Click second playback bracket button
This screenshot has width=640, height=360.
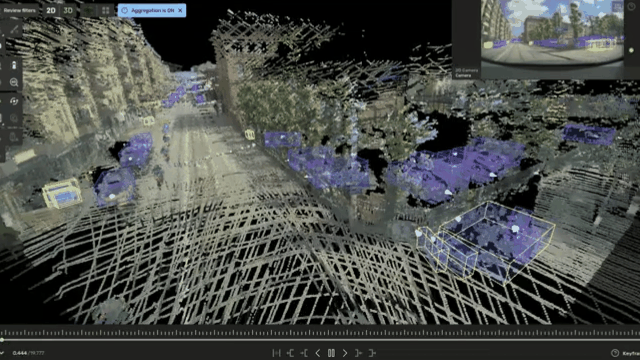pyautogui.click(x=290, y=353)
